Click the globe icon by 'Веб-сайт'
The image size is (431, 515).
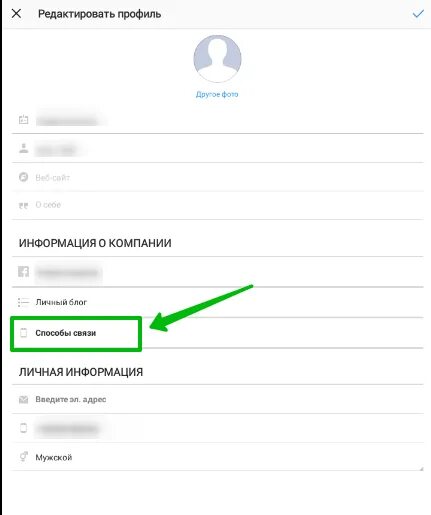click(23, 177)
